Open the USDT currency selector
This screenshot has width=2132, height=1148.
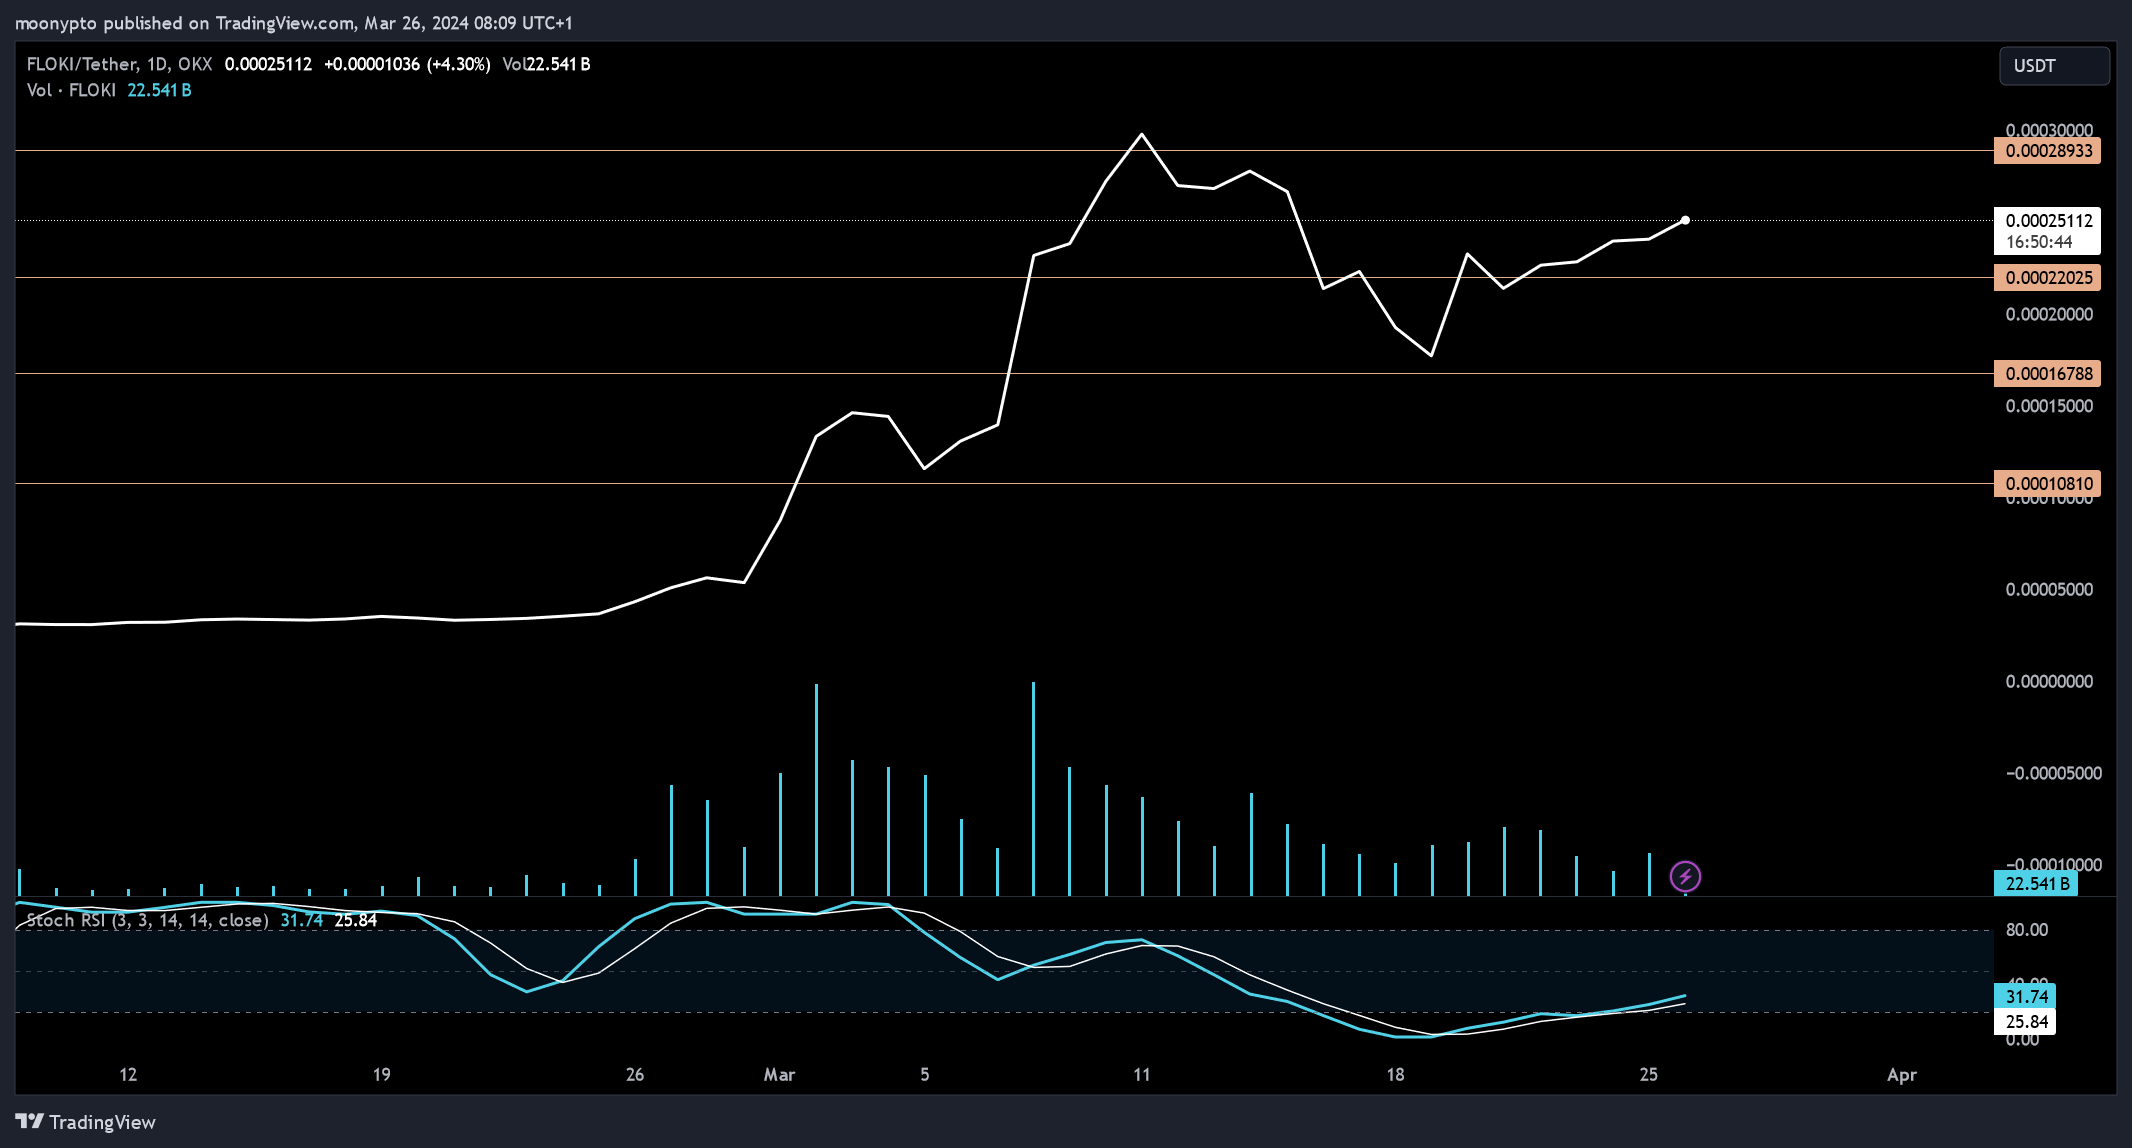pyautogui.click(x=2054, y=66)
